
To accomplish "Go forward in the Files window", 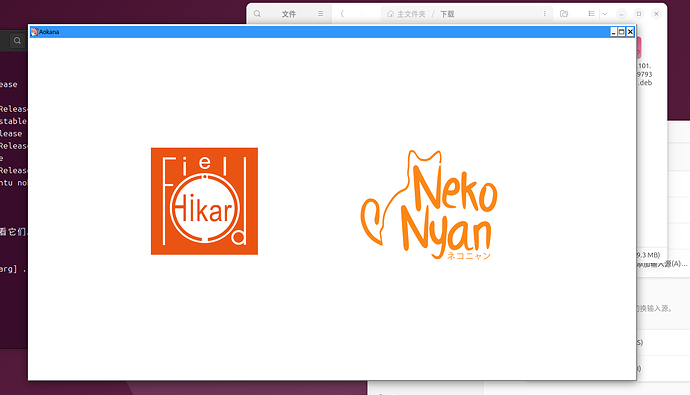I will tap(361, 14).
